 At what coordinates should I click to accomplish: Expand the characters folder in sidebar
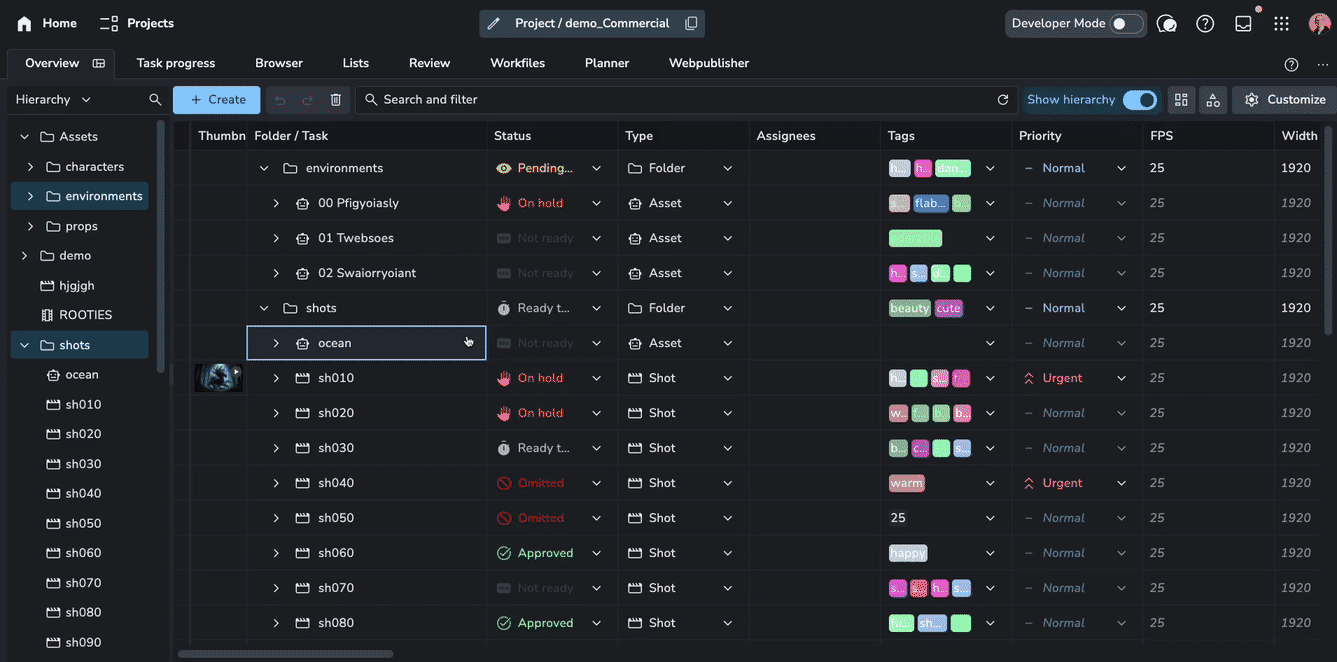(x=30, y=167)
